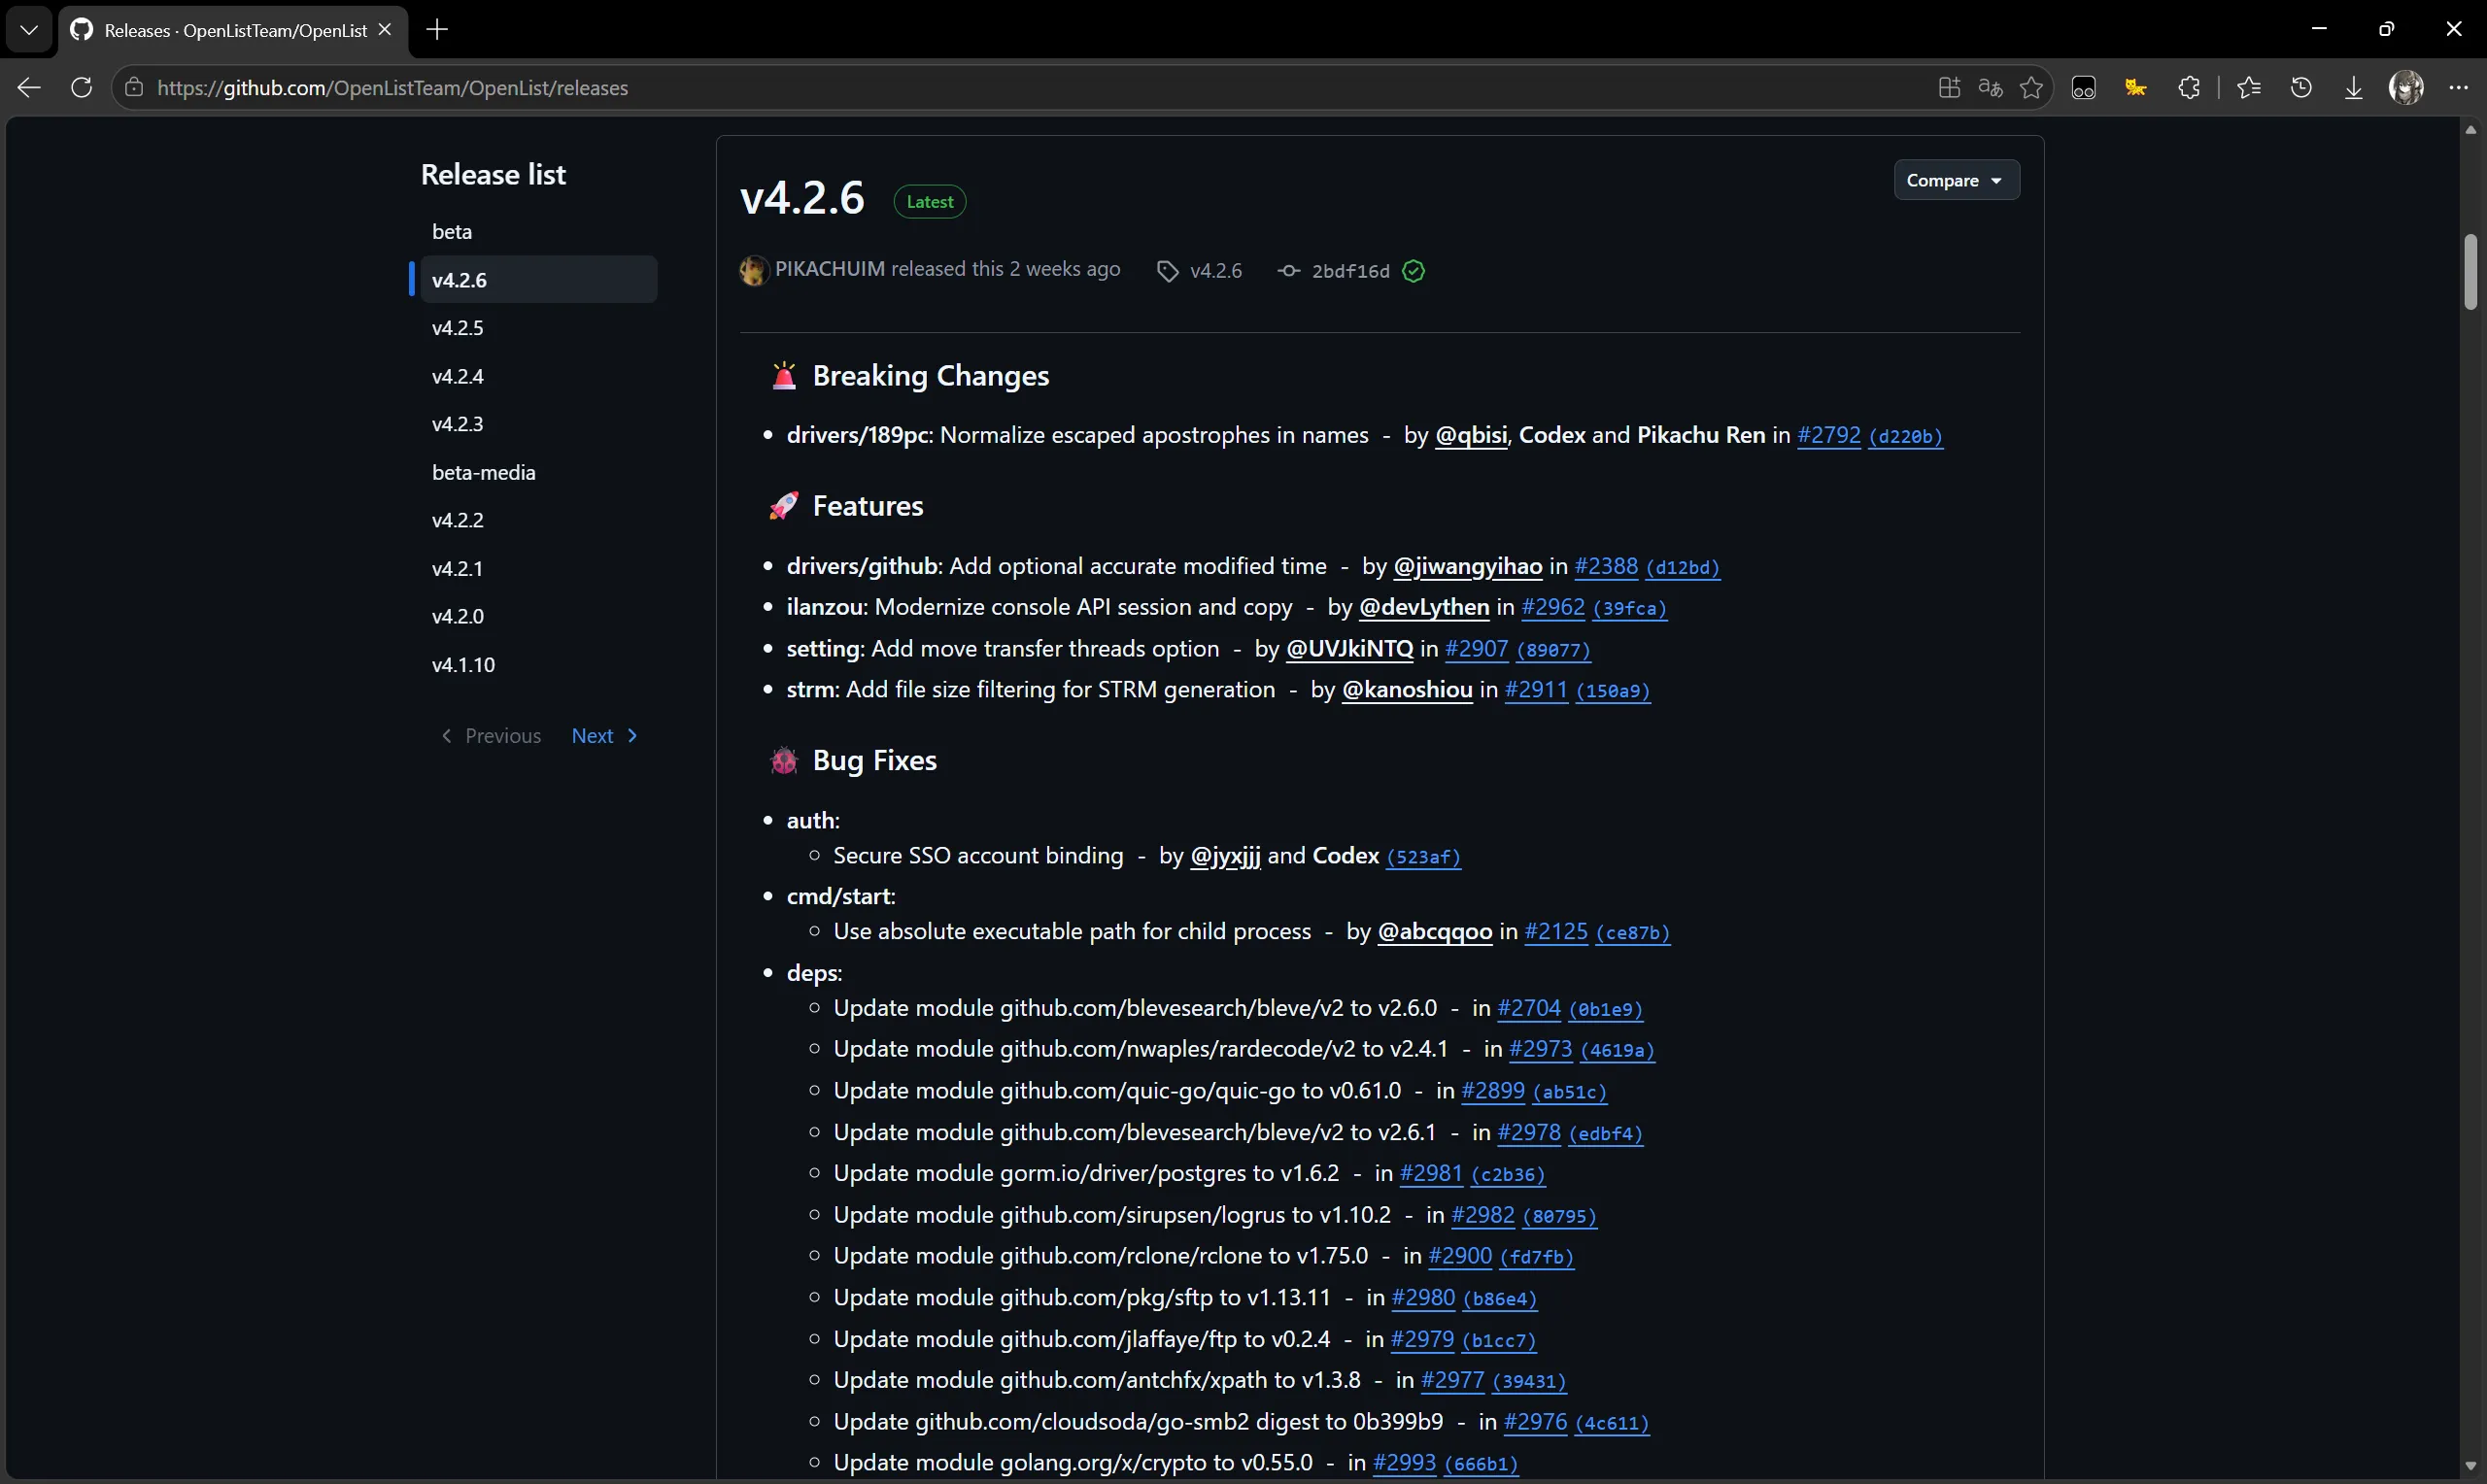Select beta in release list

pyautogui.click(x=539, y=231)
